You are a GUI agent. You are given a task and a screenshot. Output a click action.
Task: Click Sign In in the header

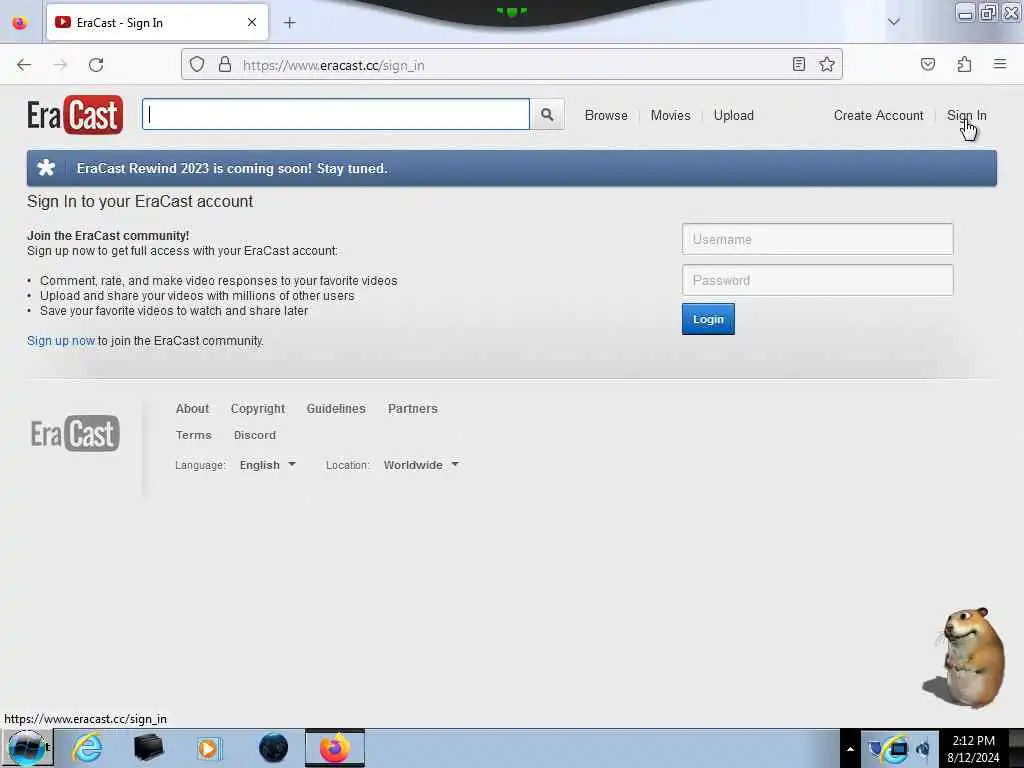pos(967,116)
